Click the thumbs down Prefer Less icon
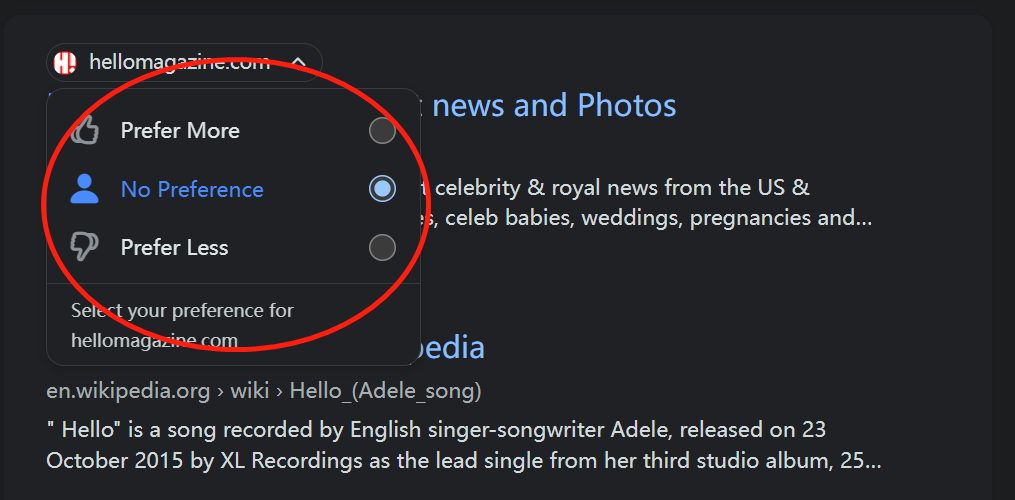This screenshot has height=500, width=1015. coord(85,247)
